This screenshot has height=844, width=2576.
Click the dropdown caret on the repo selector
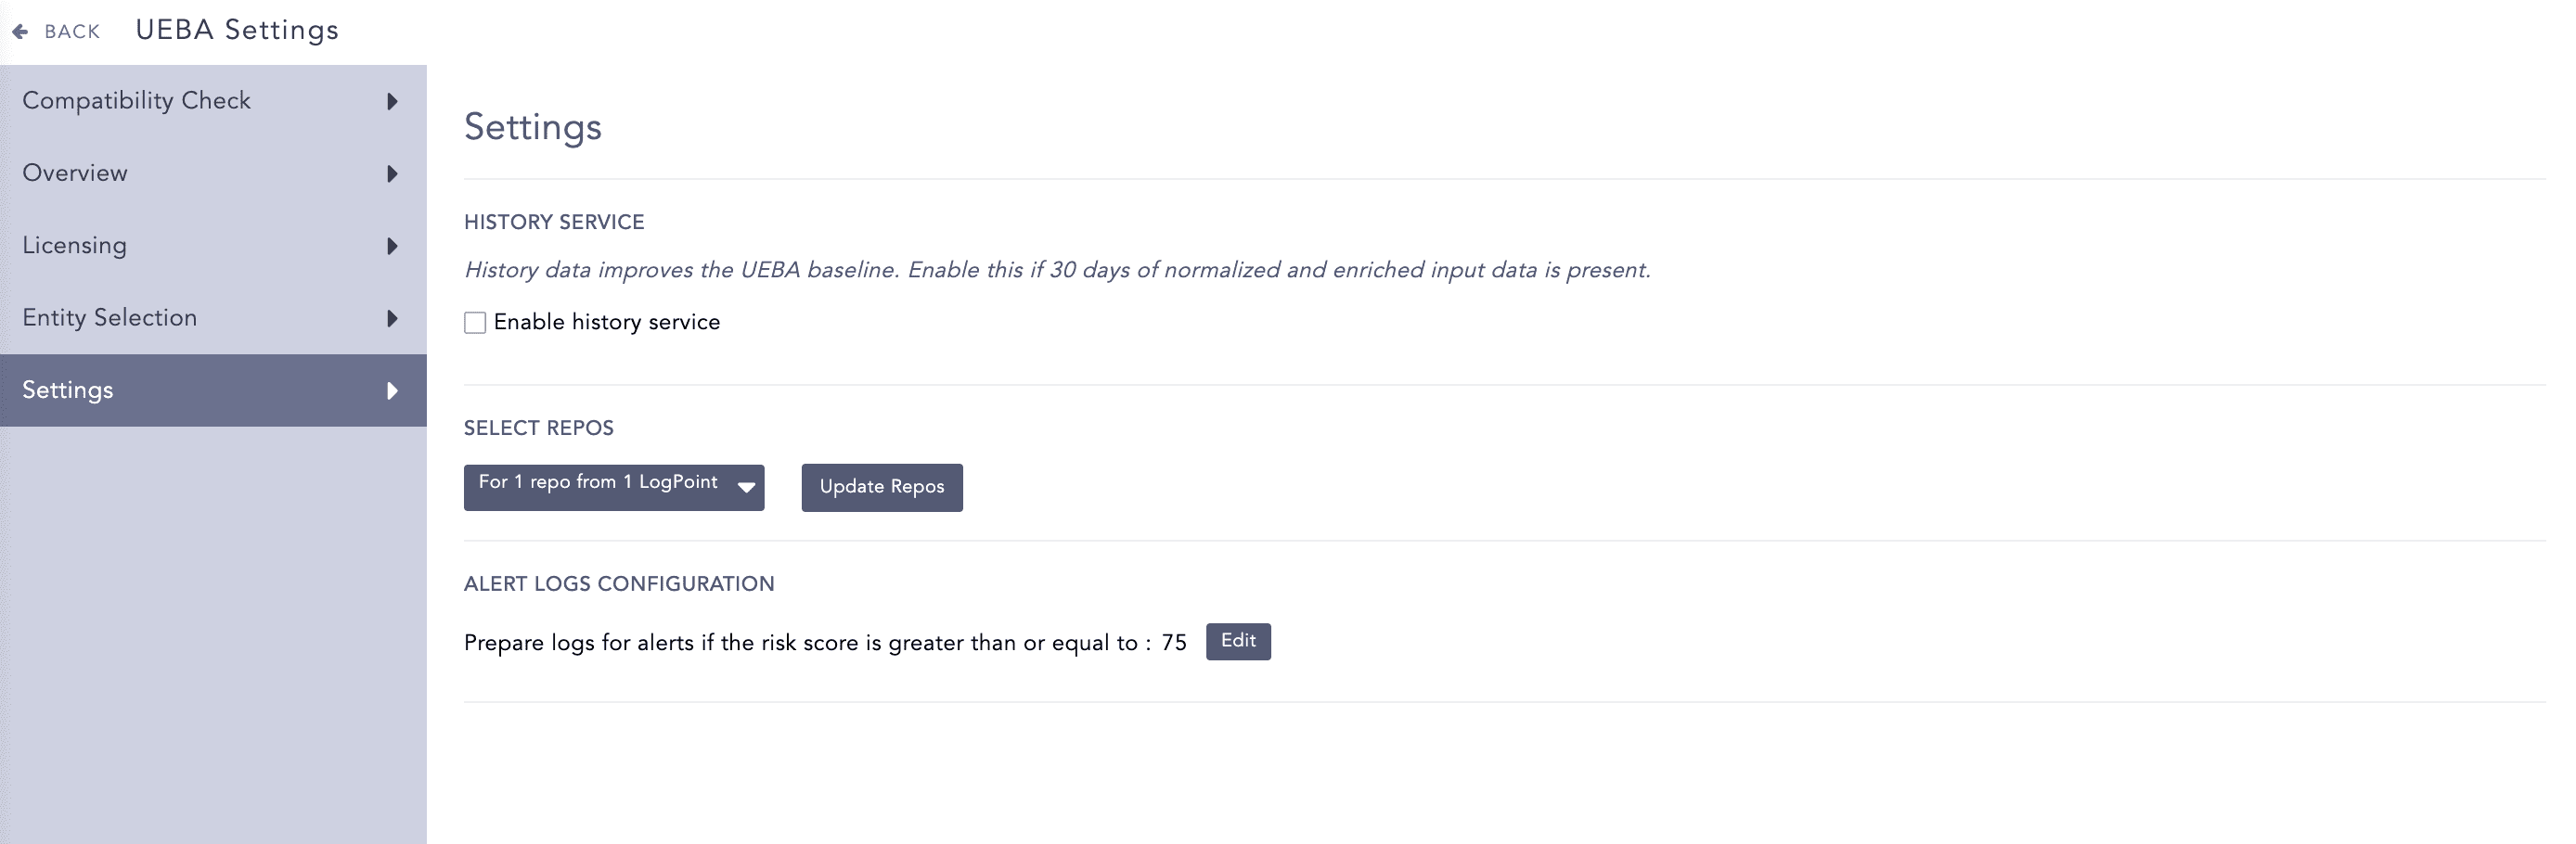[x=744, y=488]
